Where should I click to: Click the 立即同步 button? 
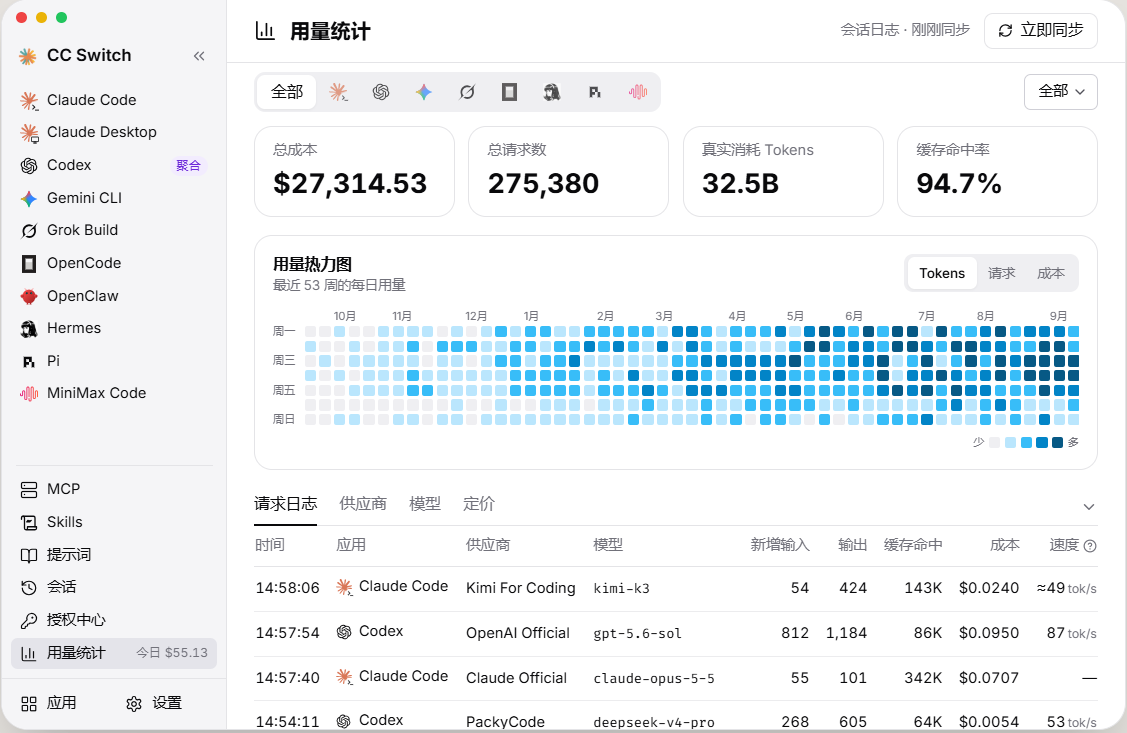tap(1041, 31)
